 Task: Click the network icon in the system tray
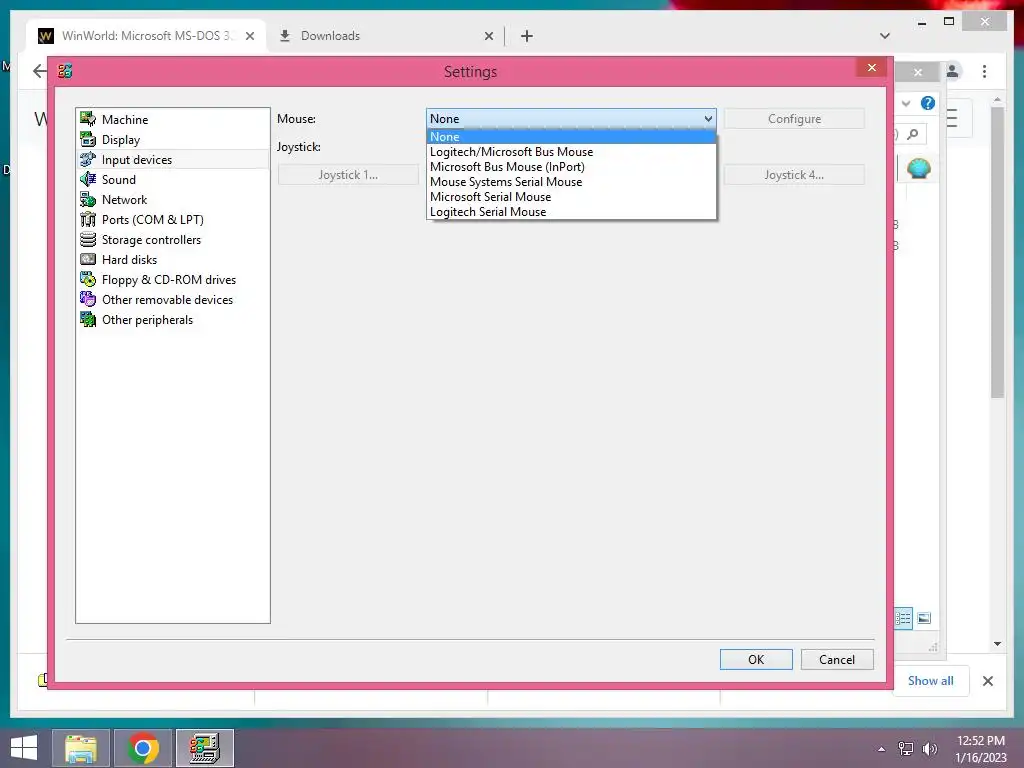(x=906, y=749)
